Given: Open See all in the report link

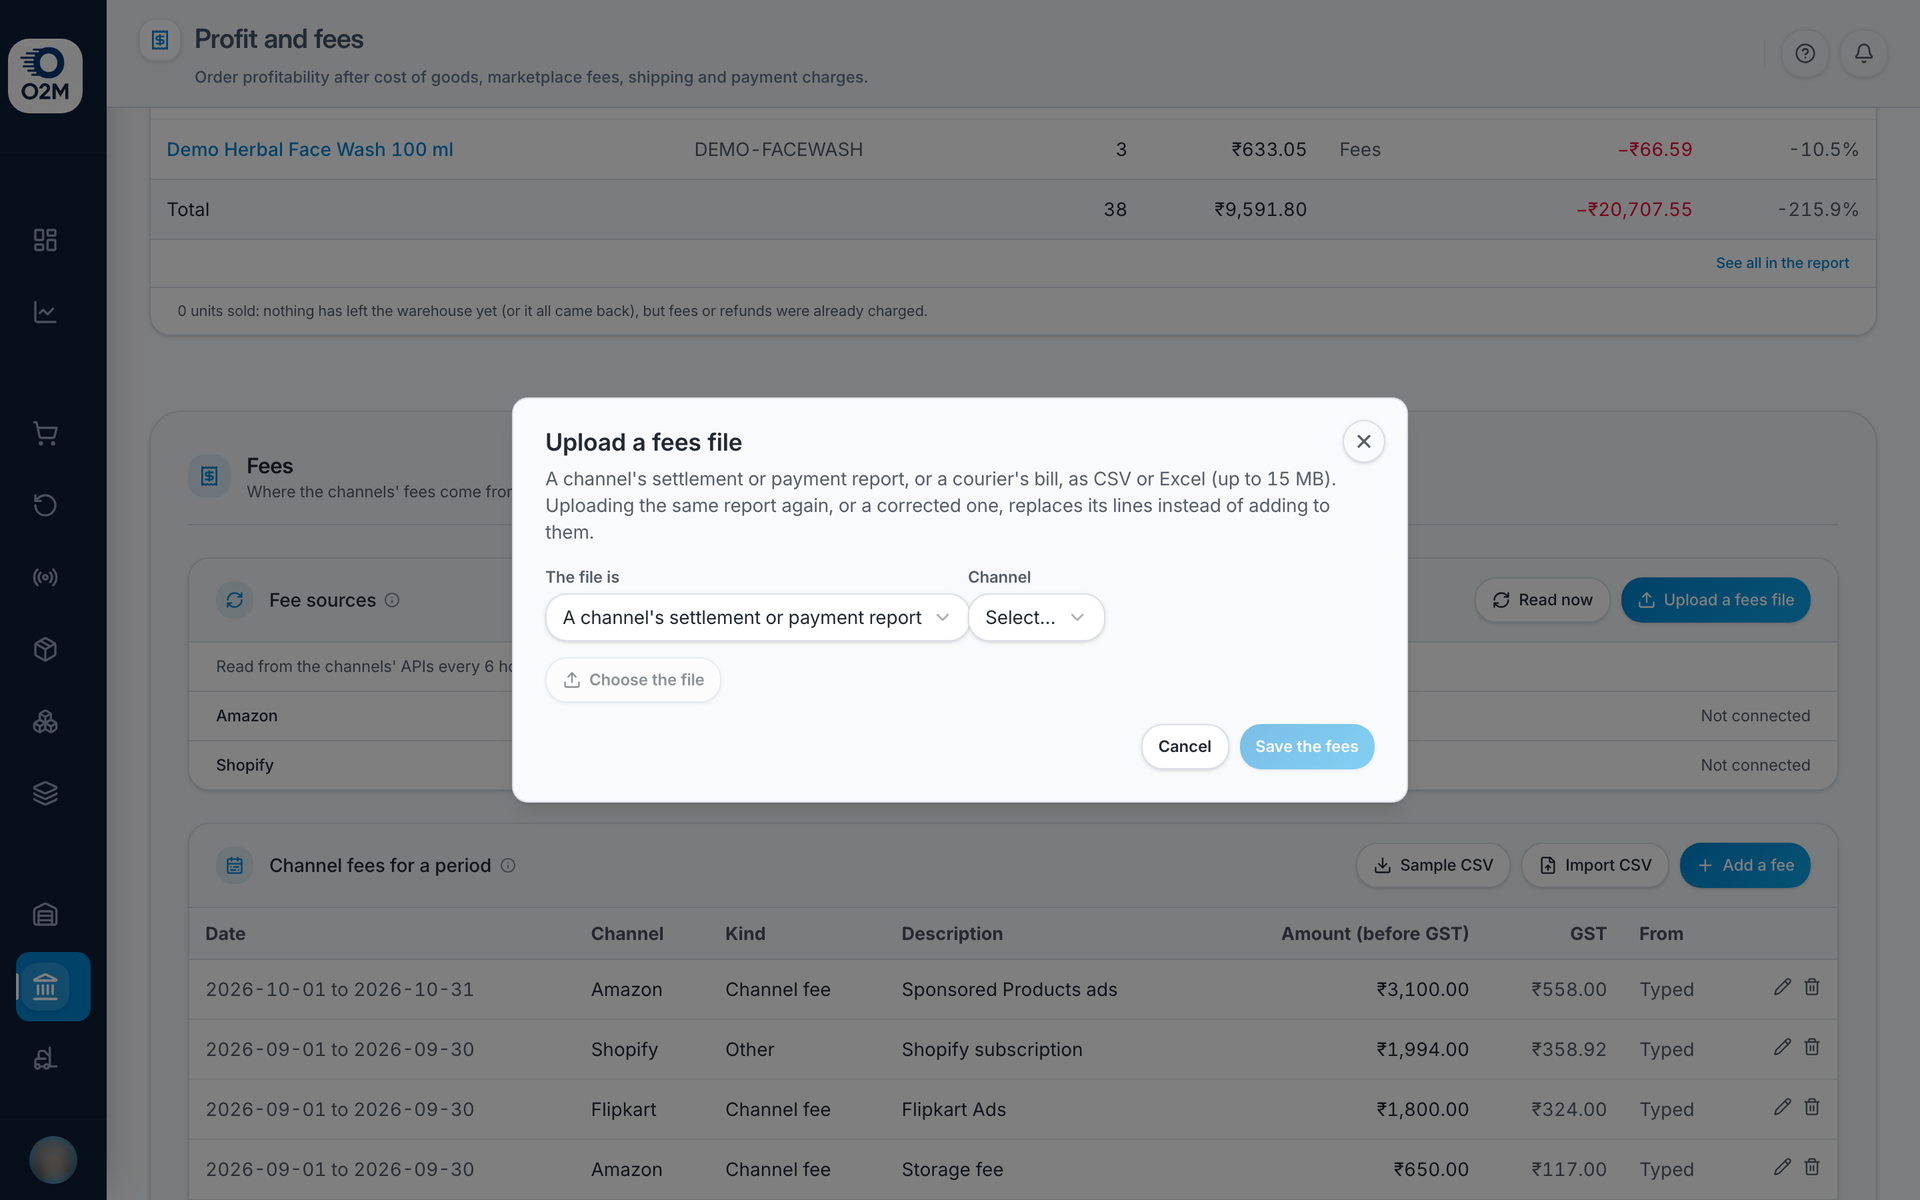Looking at the screenshot, I should (x=1782, y=263).
